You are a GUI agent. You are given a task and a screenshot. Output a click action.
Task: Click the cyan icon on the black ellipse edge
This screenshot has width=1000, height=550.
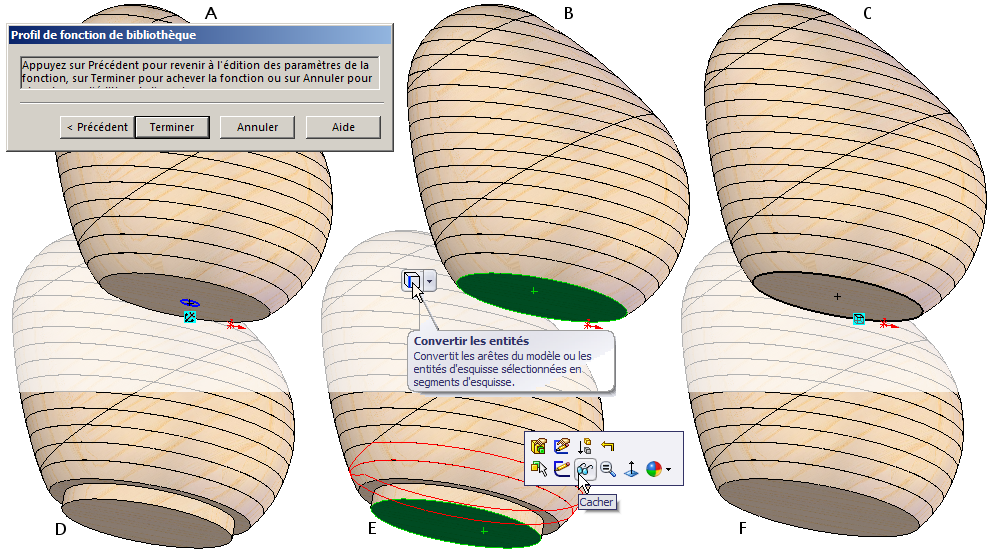click(x=858, y=318)
